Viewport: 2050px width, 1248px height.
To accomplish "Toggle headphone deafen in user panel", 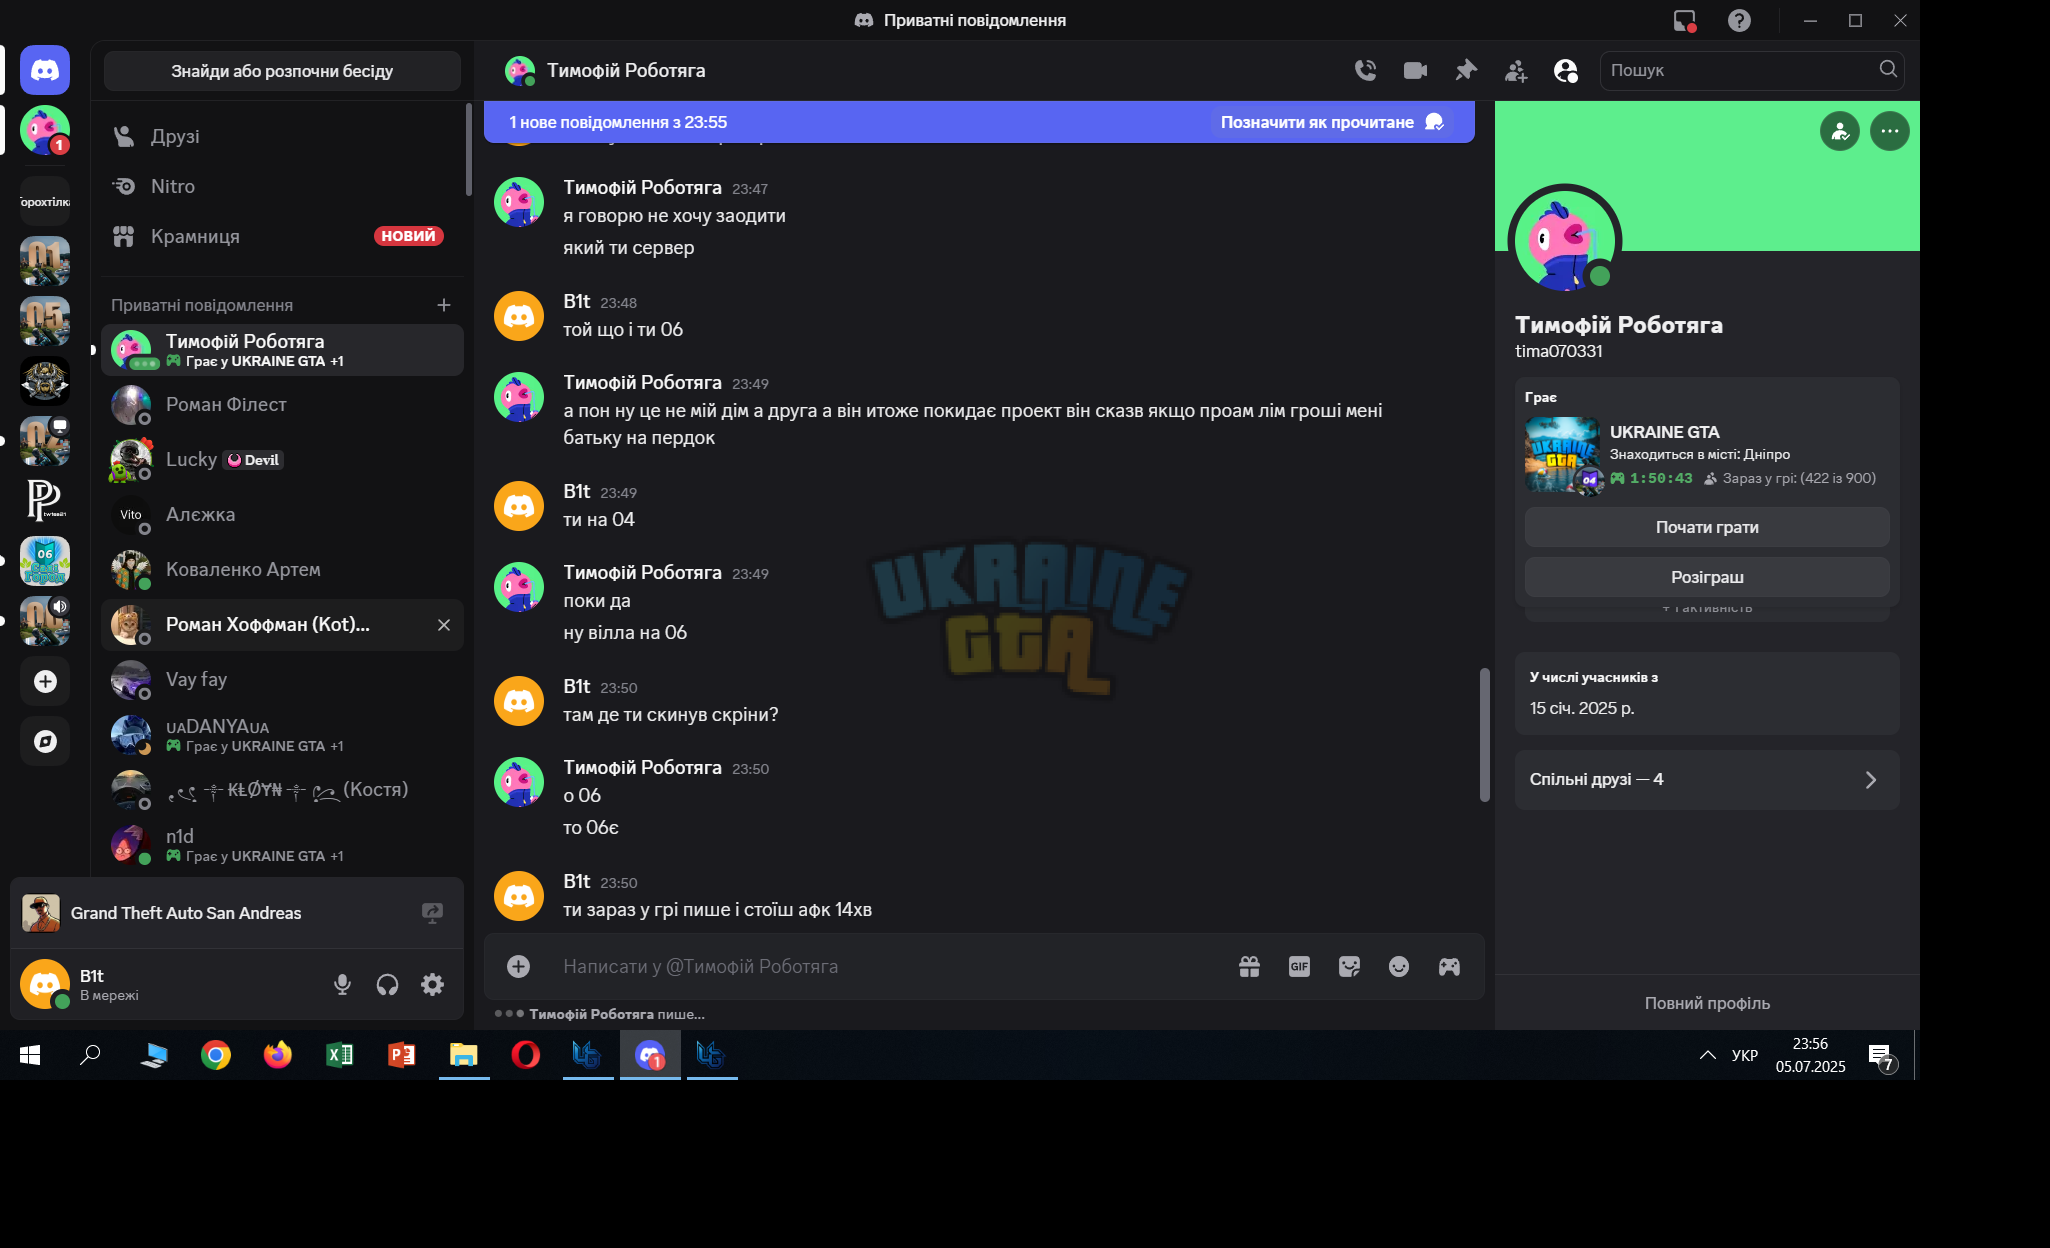I will (x=387, y=984).
